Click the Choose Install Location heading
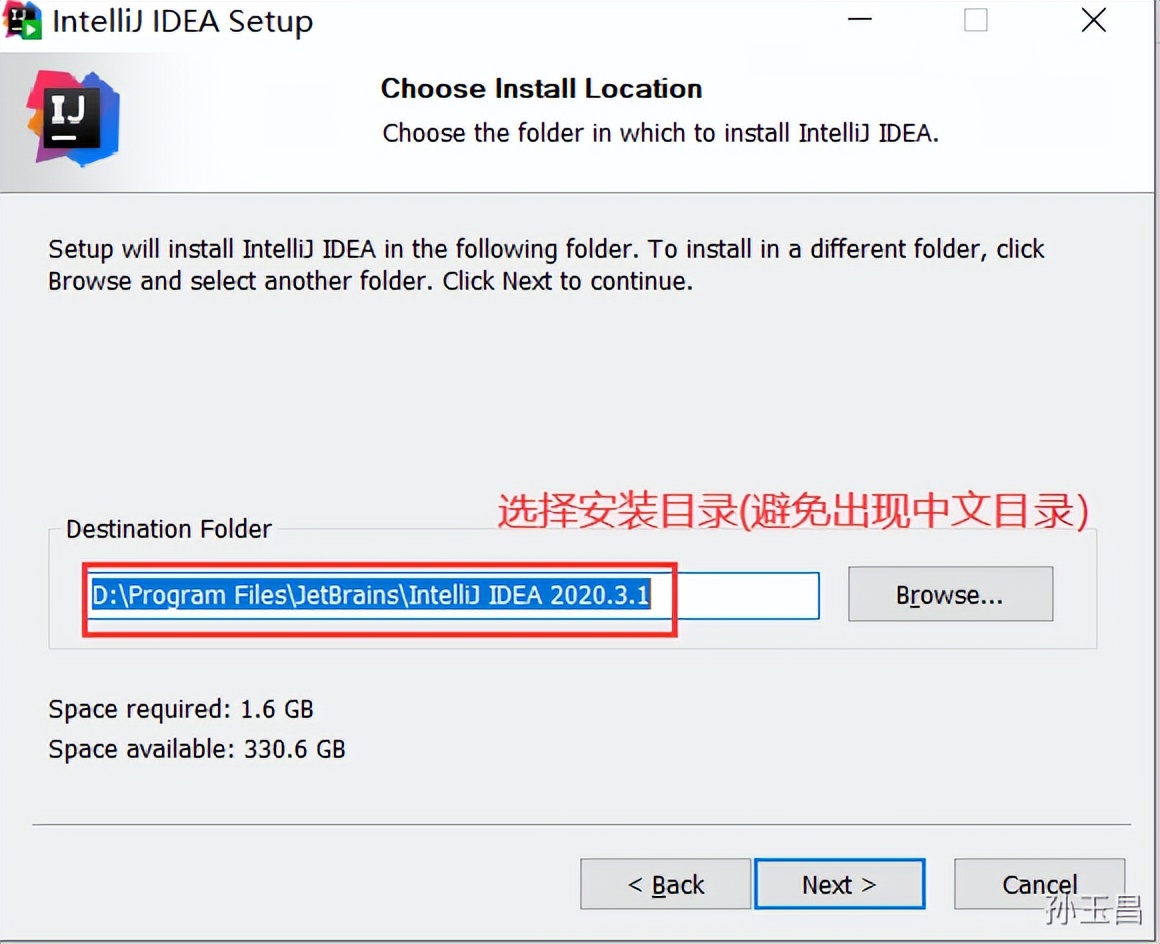 [540, 88]
